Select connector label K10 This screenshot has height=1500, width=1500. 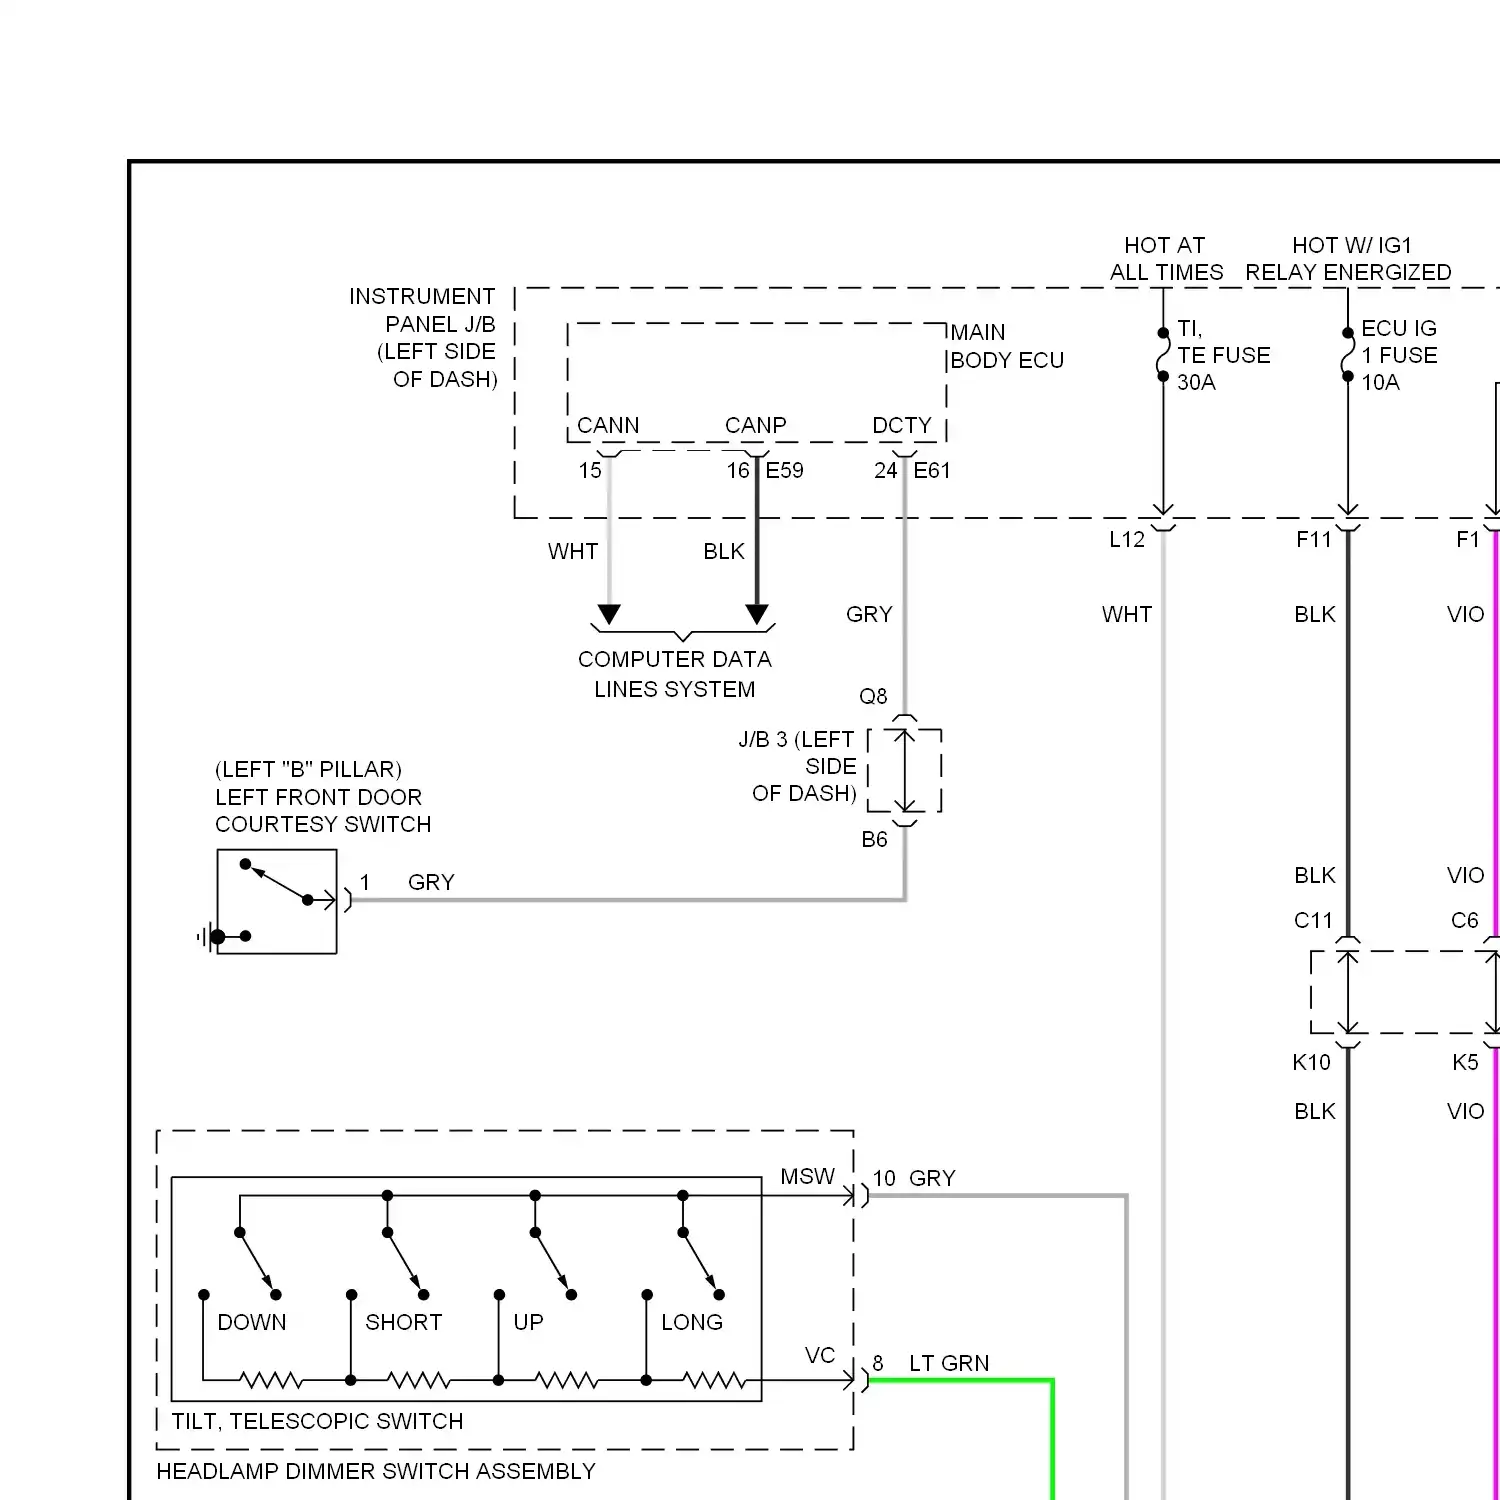click(x=1311, y=1062)
